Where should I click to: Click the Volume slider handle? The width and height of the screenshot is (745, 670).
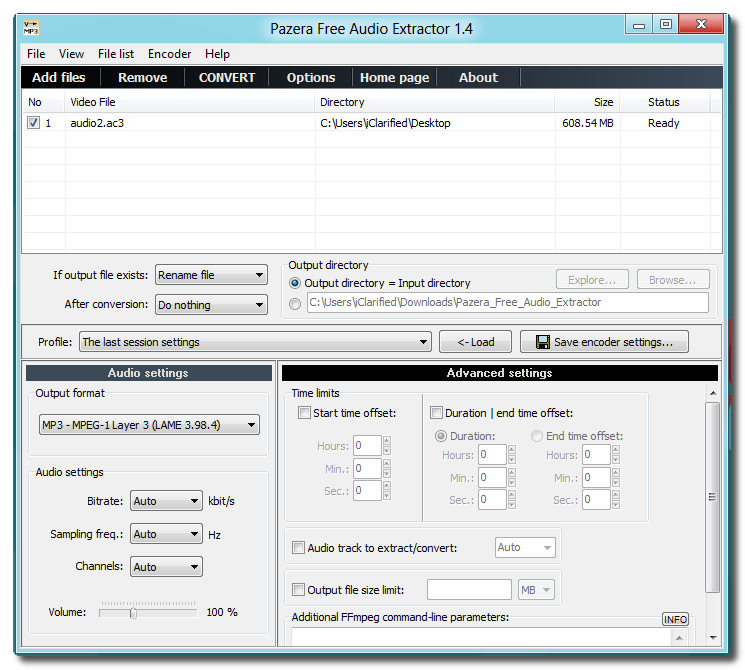[x=134, y=613]
